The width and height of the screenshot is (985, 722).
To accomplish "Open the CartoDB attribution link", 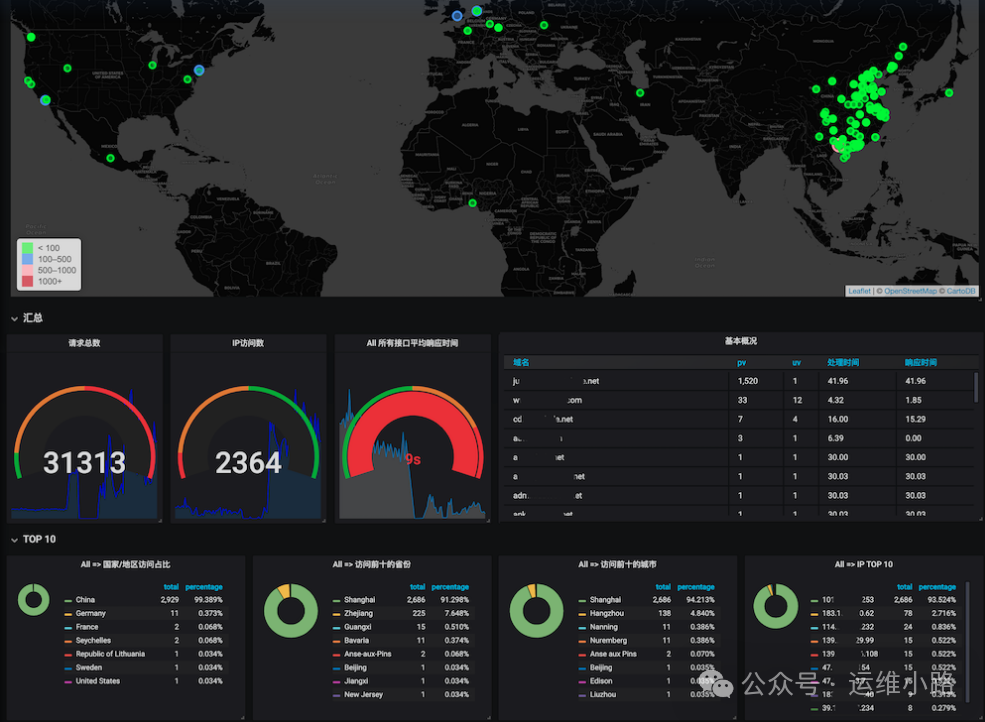I will pos(961,291).
